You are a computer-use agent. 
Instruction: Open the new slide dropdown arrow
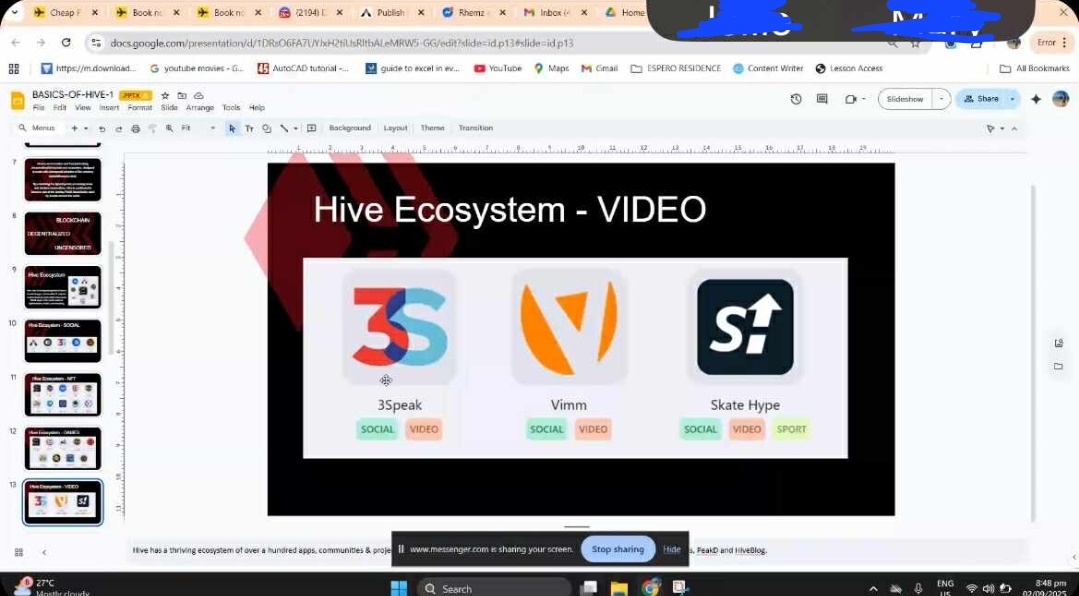click(x=86, y=129)
